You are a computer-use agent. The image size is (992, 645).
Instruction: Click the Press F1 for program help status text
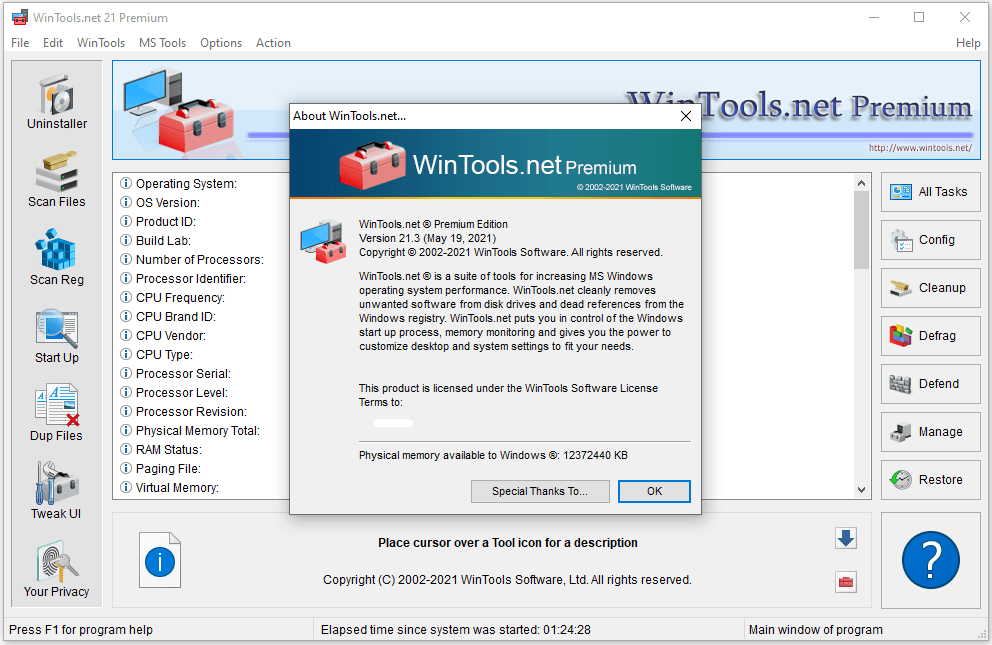pos(81,630)
